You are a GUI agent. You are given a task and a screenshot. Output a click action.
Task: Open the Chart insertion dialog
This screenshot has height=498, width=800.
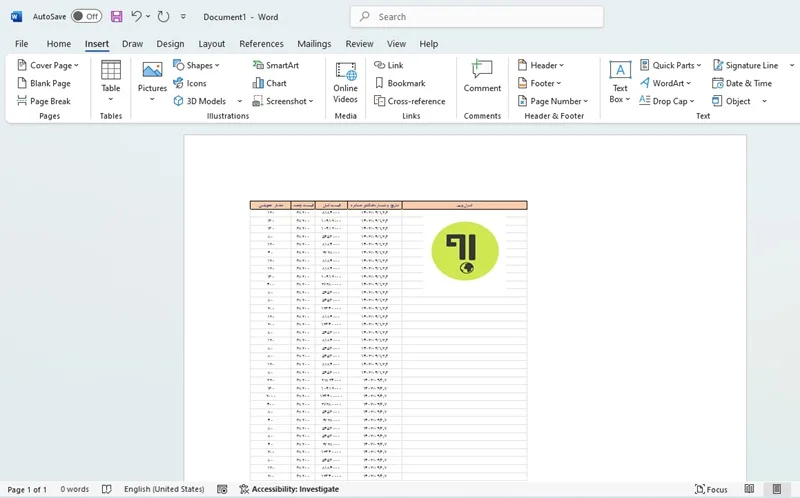[269, 83]
